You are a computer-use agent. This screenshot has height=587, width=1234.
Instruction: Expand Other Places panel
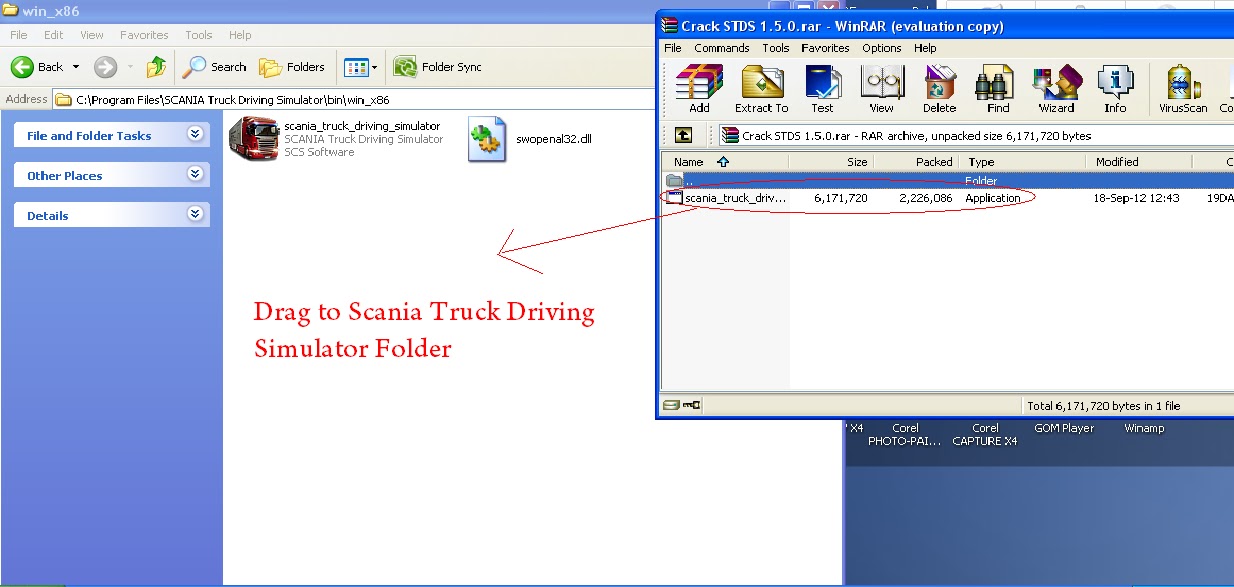pyautogui.click(x=195, y=174)
